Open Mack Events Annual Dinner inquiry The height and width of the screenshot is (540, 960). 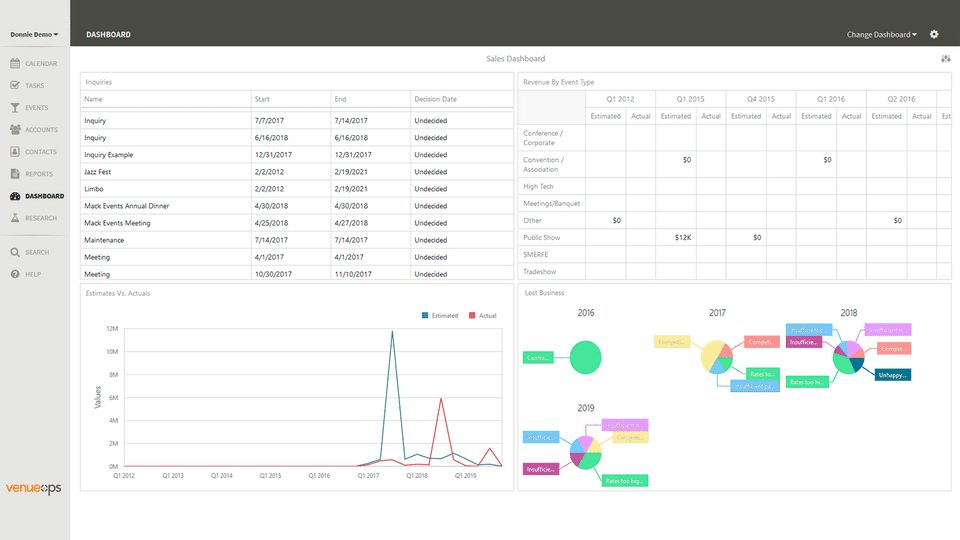point(296,206)
